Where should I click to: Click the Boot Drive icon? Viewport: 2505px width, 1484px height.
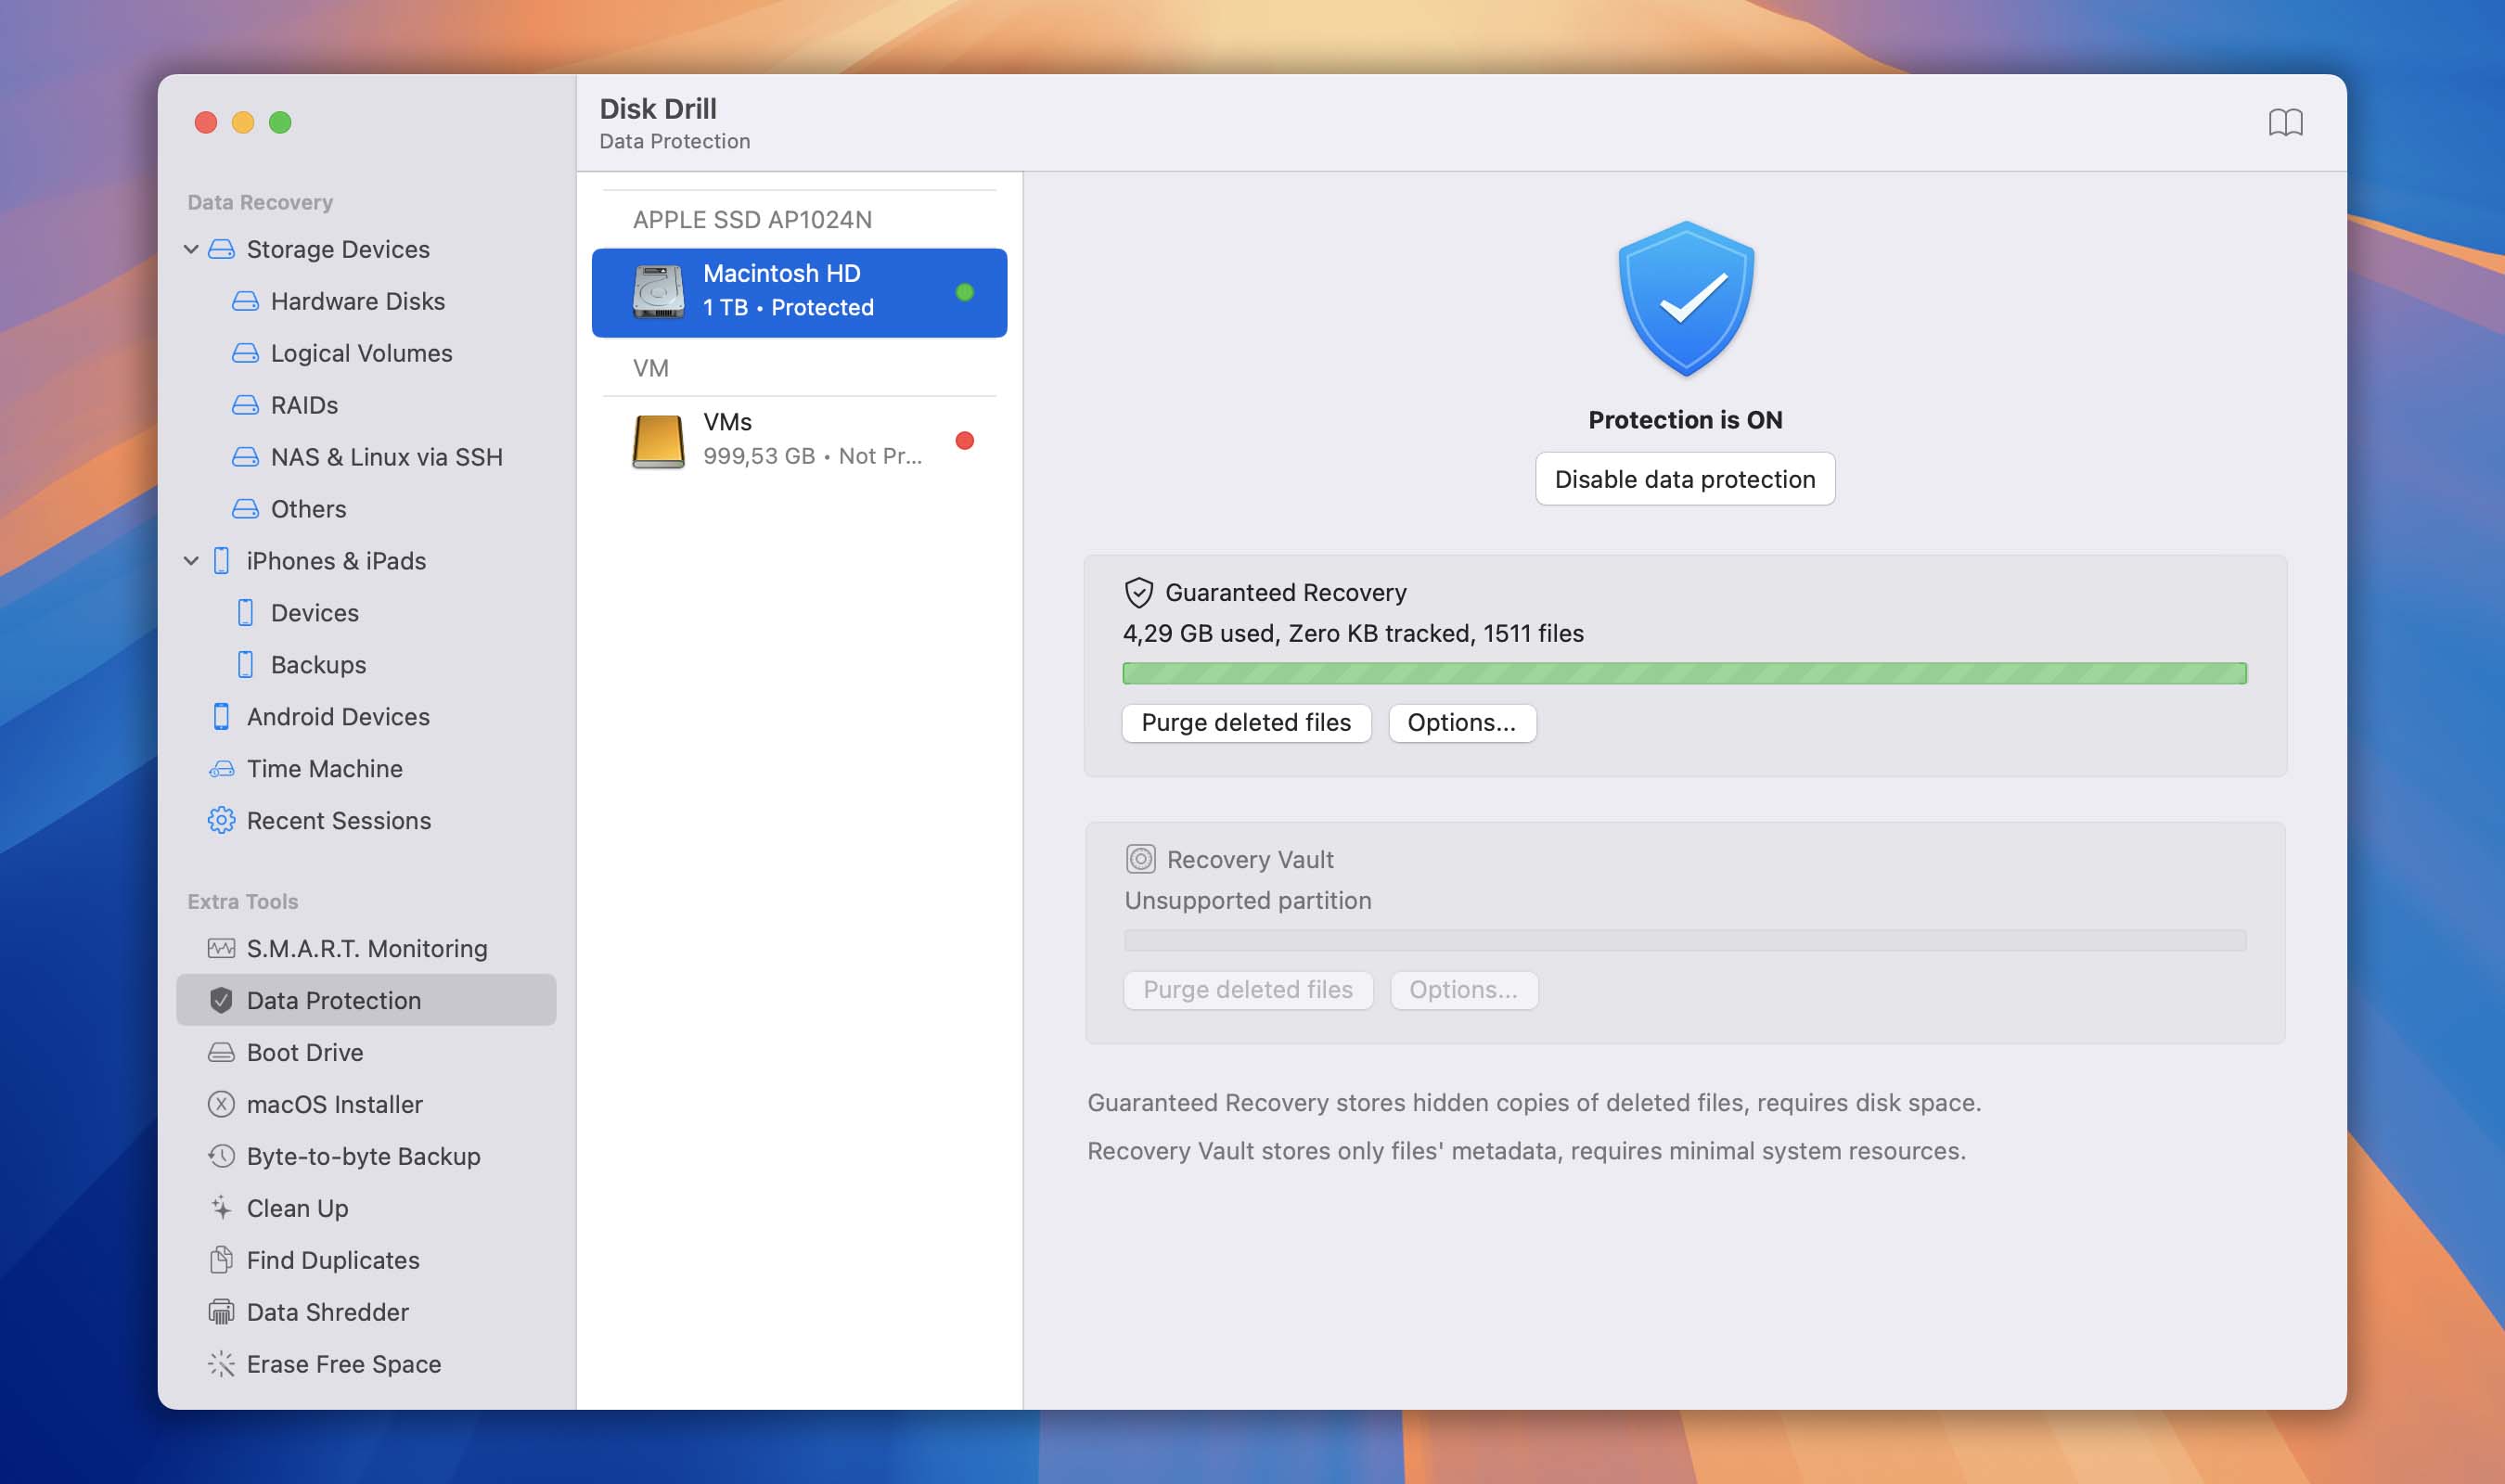[x=221, y=1053]
